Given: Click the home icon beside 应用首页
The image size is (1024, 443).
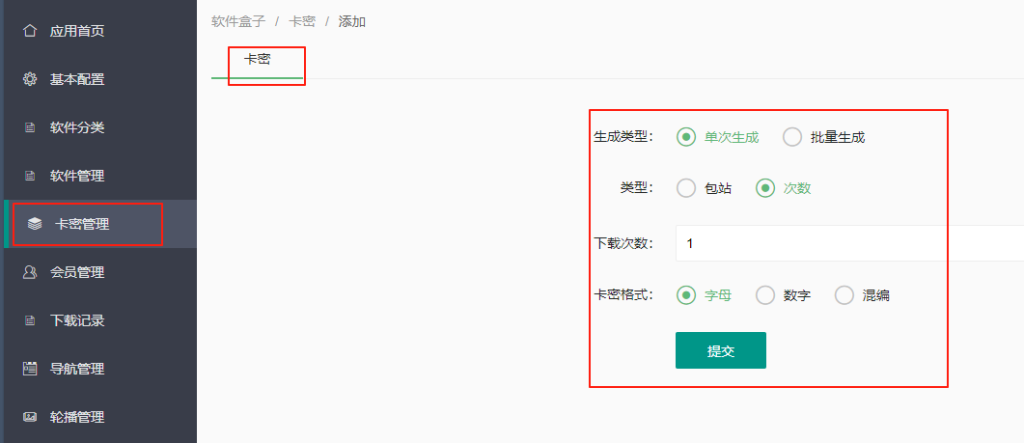Looking at the screenshot, I should pyautogui.click(x=29, y=31).
